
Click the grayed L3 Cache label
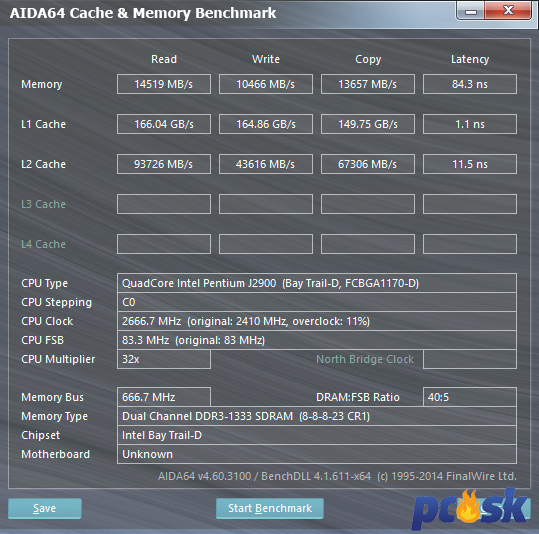click(43, 204)
